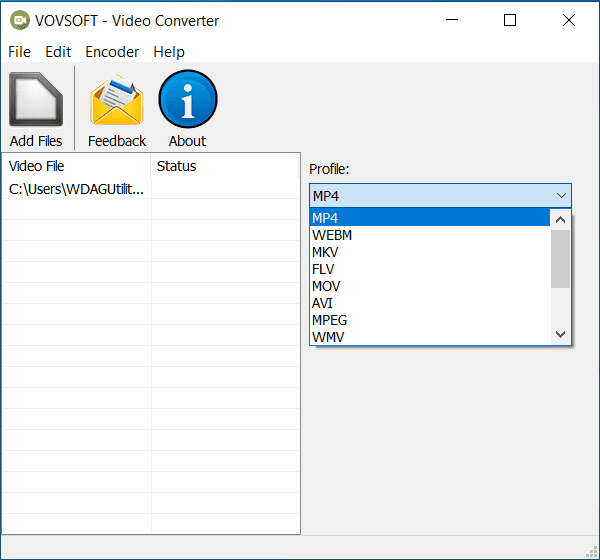Click the profile list scroll down arrow

tap(560, 334)
